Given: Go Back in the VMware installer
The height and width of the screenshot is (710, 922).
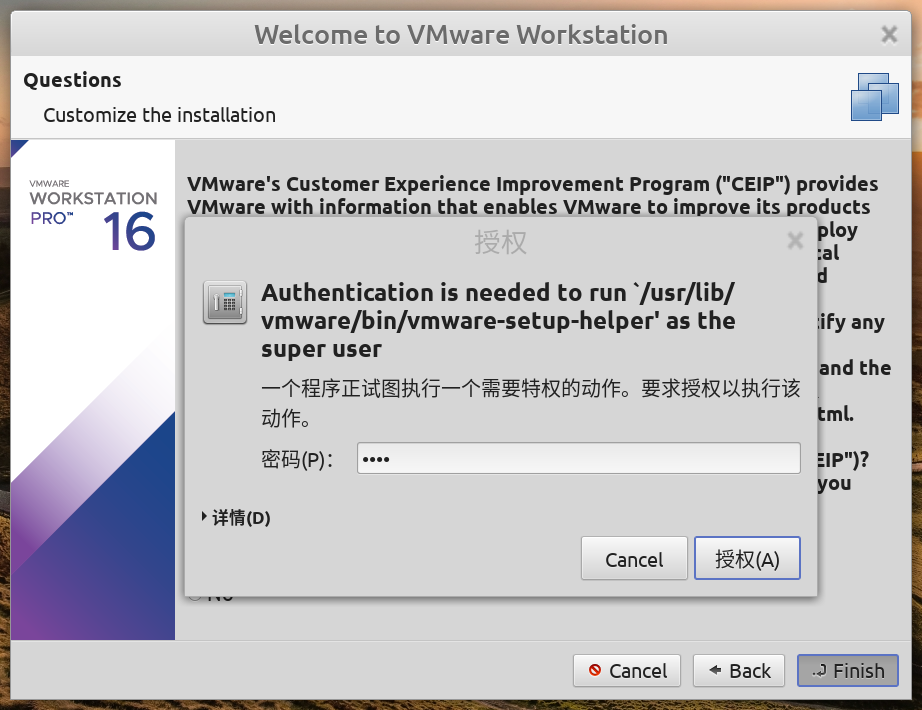Looking at the screenshot, I should [739, 671].
